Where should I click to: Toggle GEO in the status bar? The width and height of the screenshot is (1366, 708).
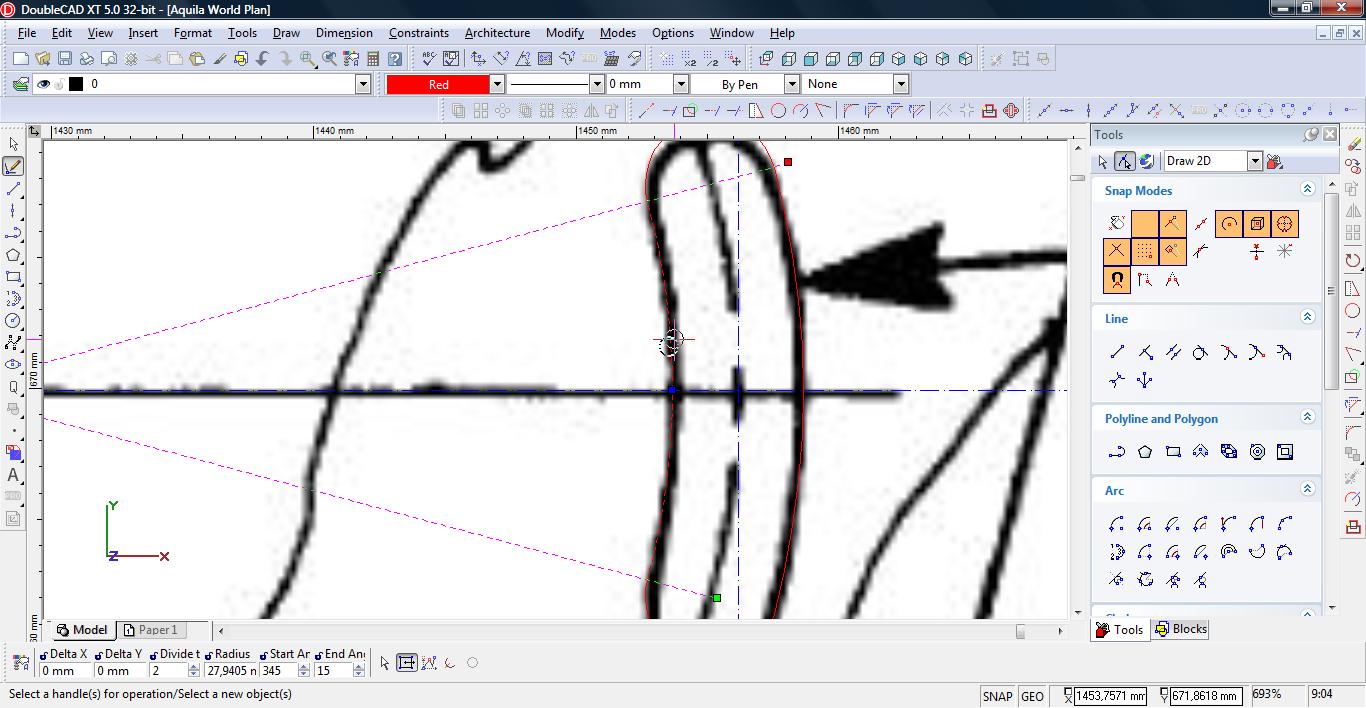click(1032, 696)
